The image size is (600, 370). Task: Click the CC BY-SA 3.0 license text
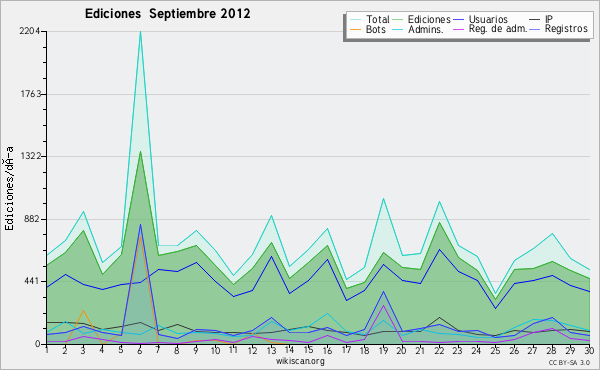point(569,362)
